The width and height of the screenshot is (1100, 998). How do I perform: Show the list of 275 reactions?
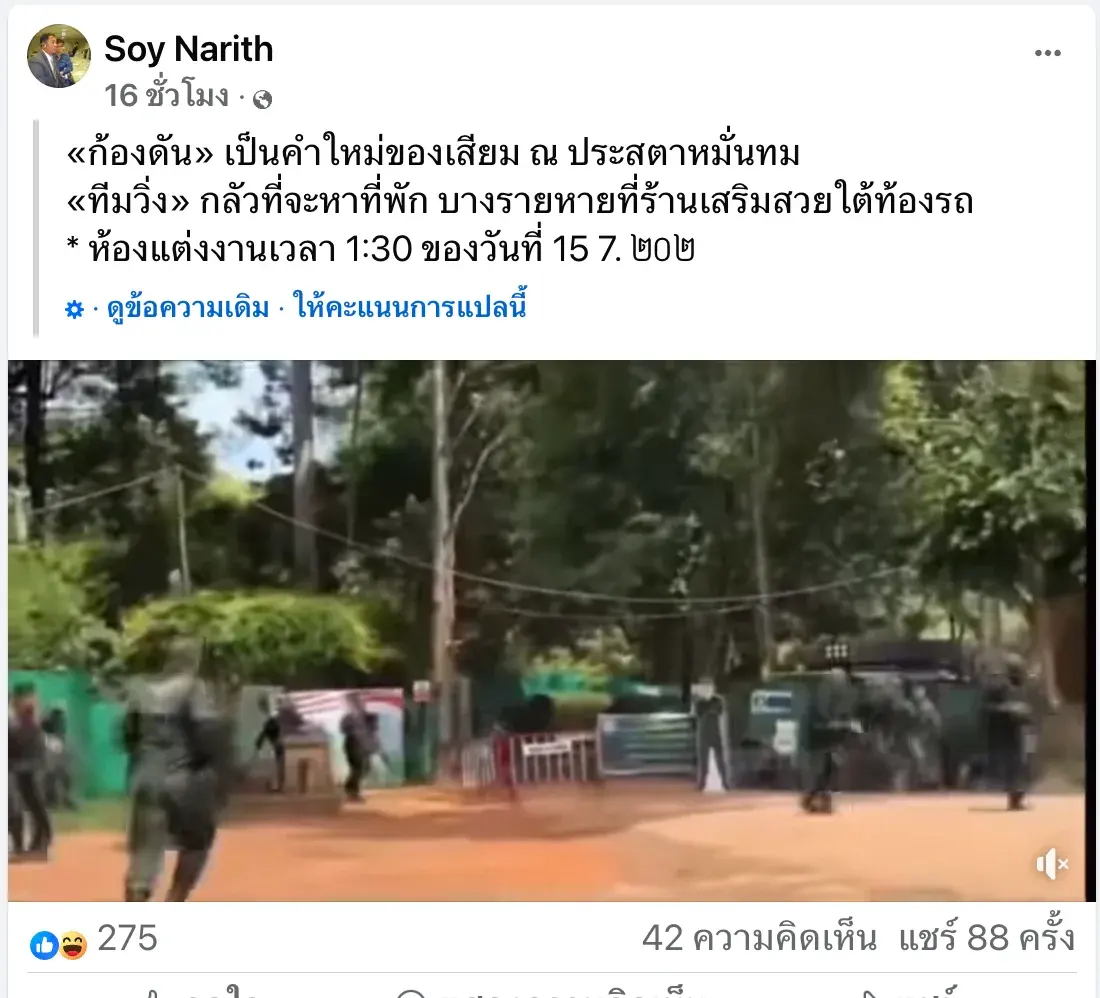(x=128, y=938)
